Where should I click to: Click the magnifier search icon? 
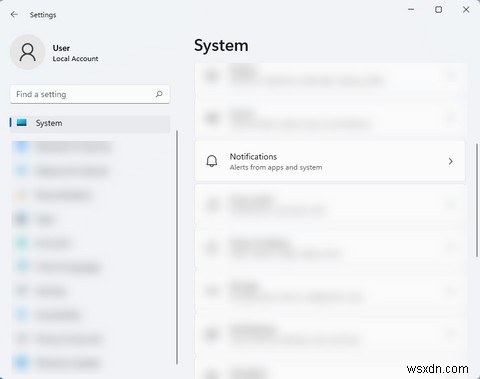(159, 94)
